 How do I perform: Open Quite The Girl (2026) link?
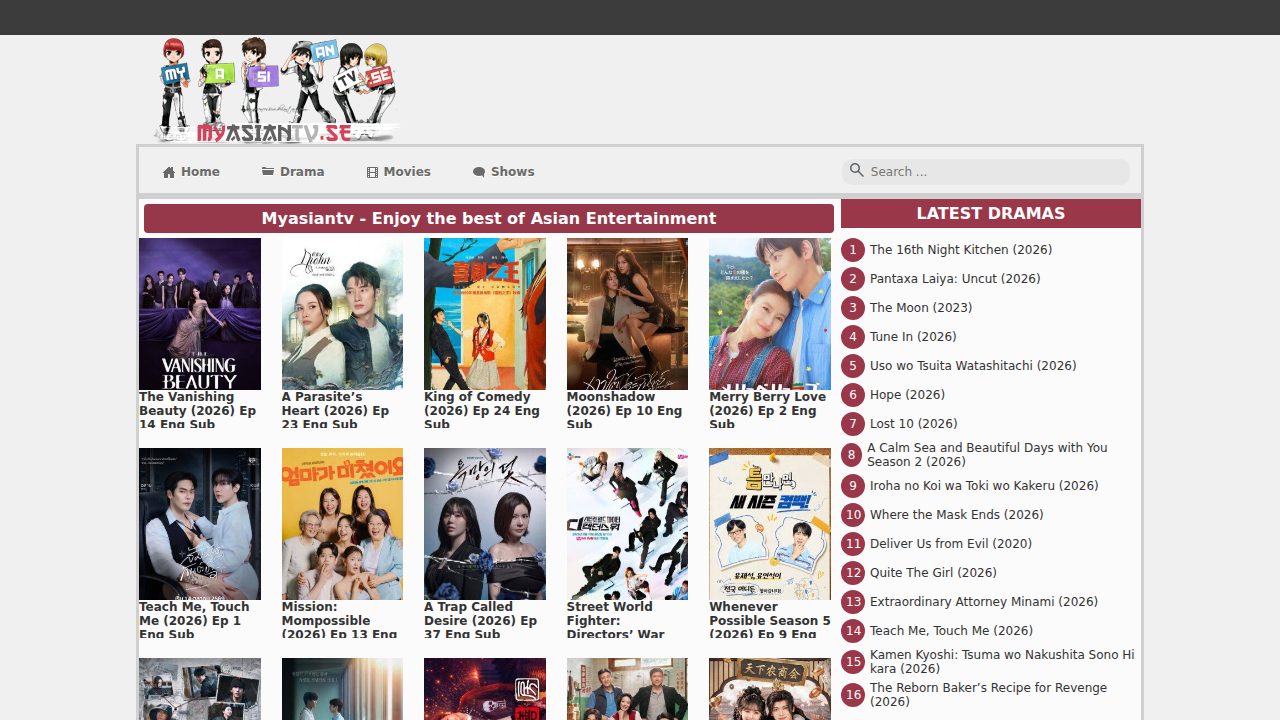click(933, 573)
